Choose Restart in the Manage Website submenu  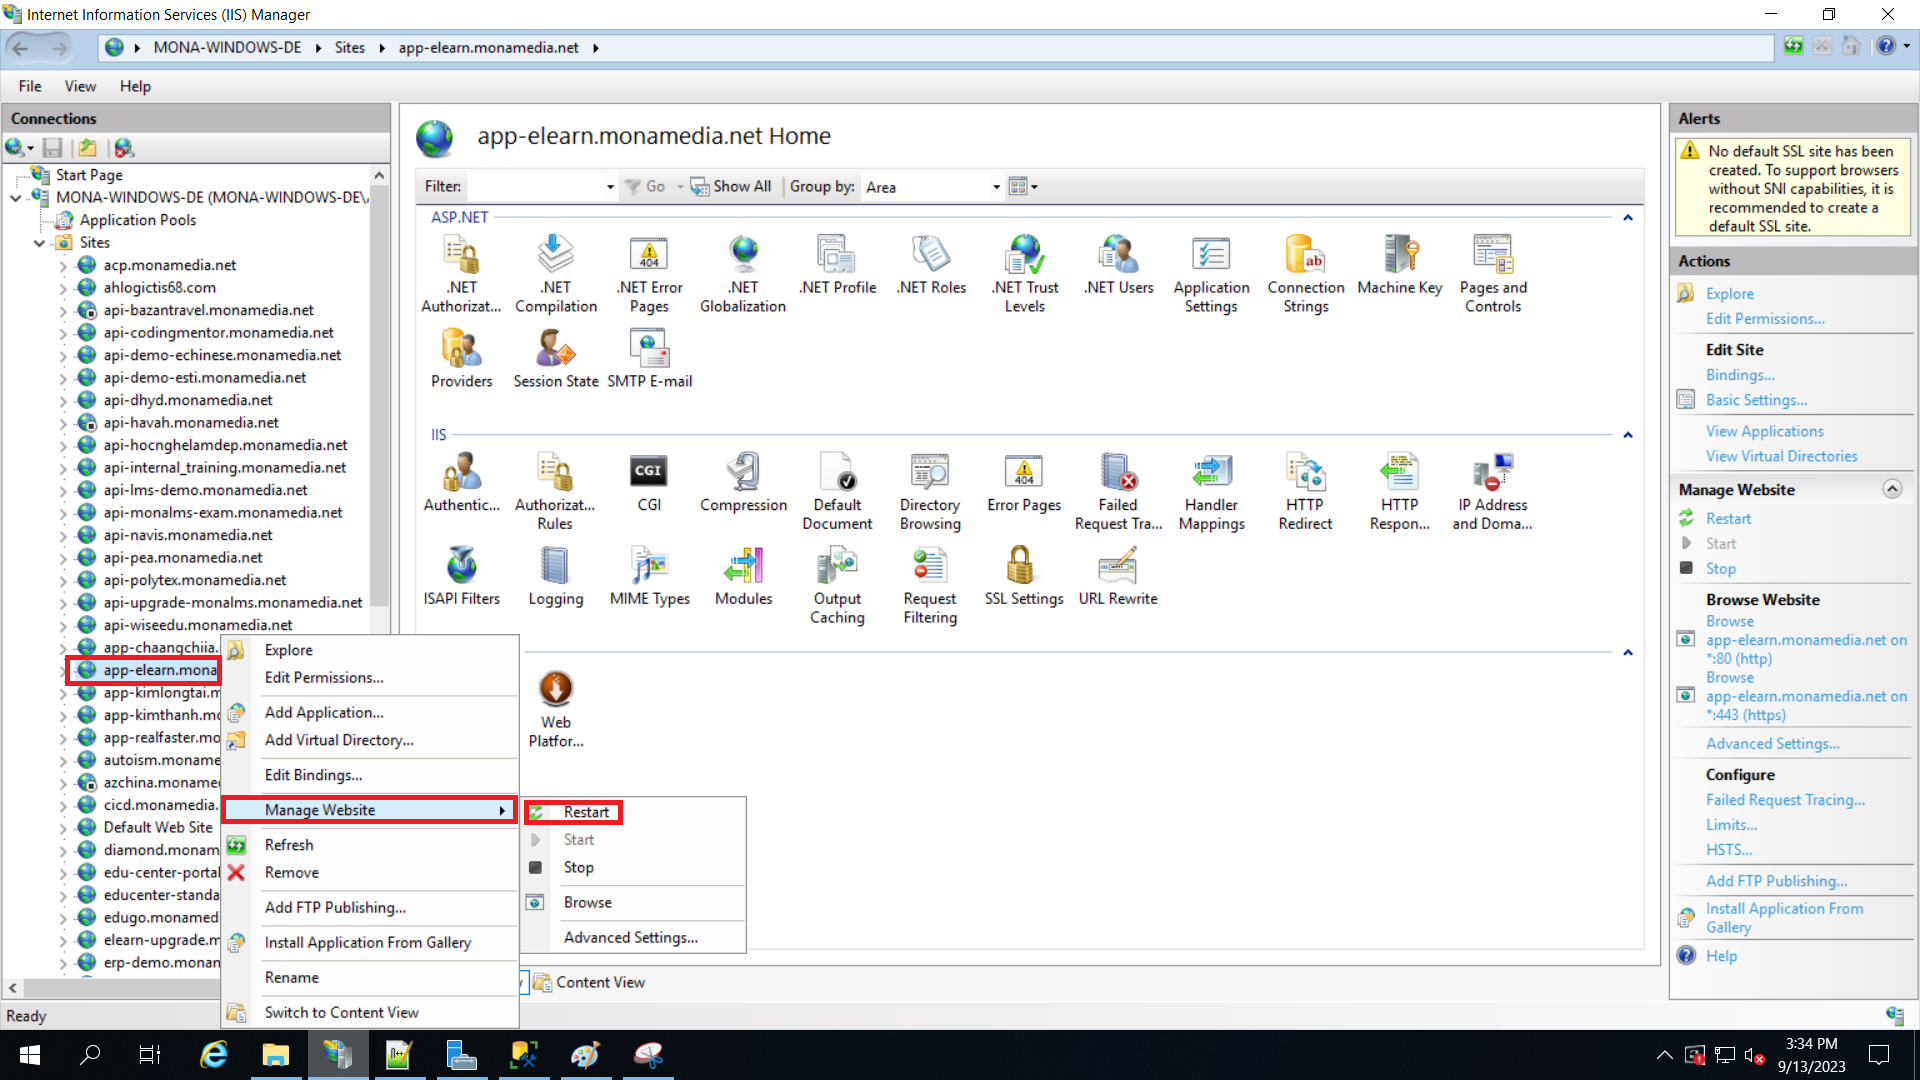(x=586, y=812)
